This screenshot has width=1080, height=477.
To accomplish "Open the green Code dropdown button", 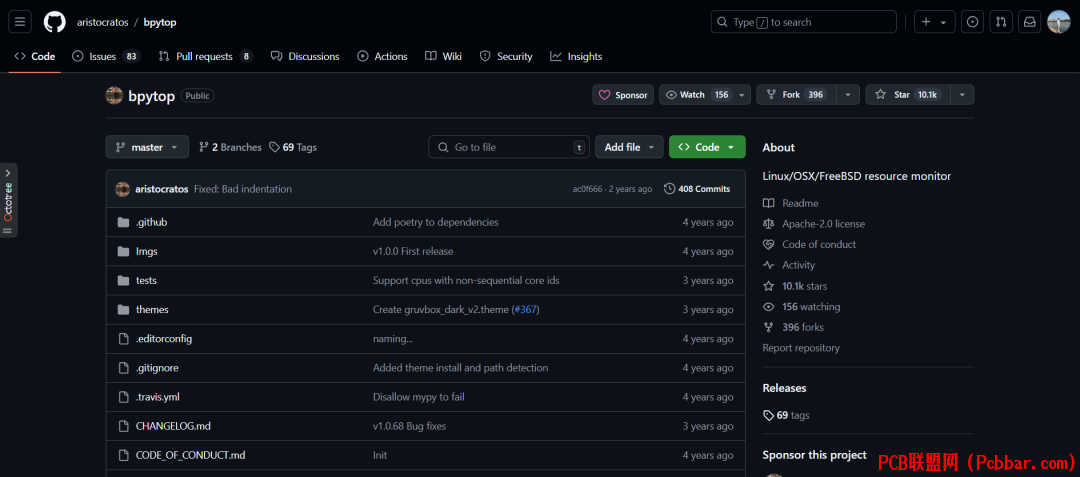I will click(707, 147).
